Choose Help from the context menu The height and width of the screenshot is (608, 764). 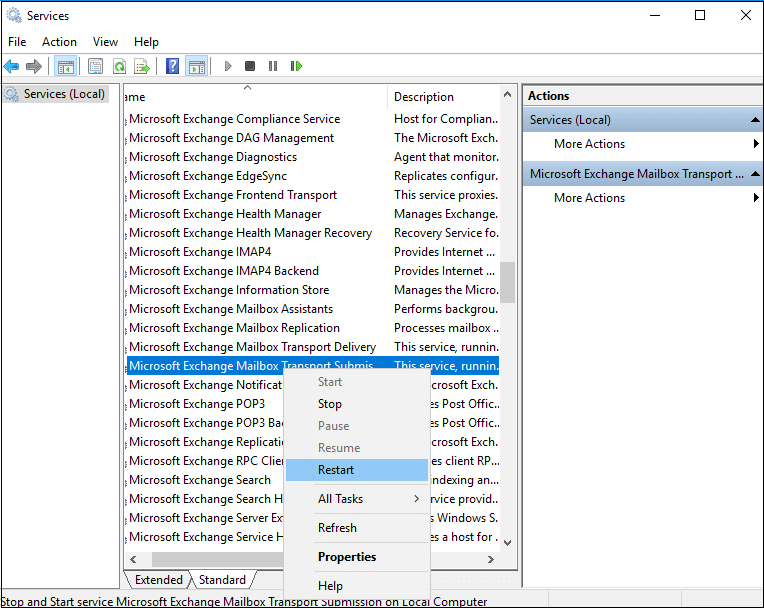pos(357,586)
